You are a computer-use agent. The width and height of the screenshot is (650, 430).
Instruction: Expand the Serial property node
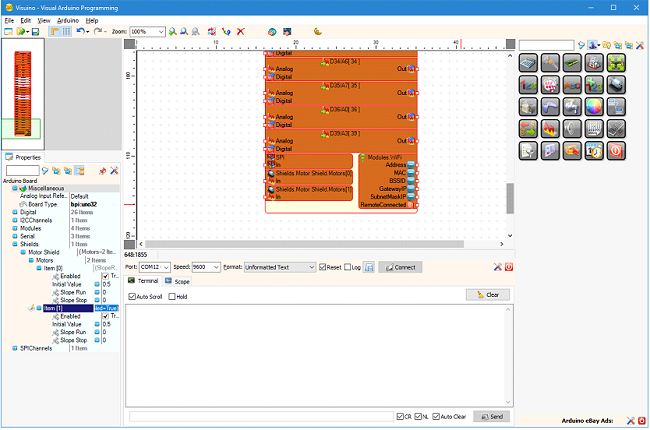point(15,236)
